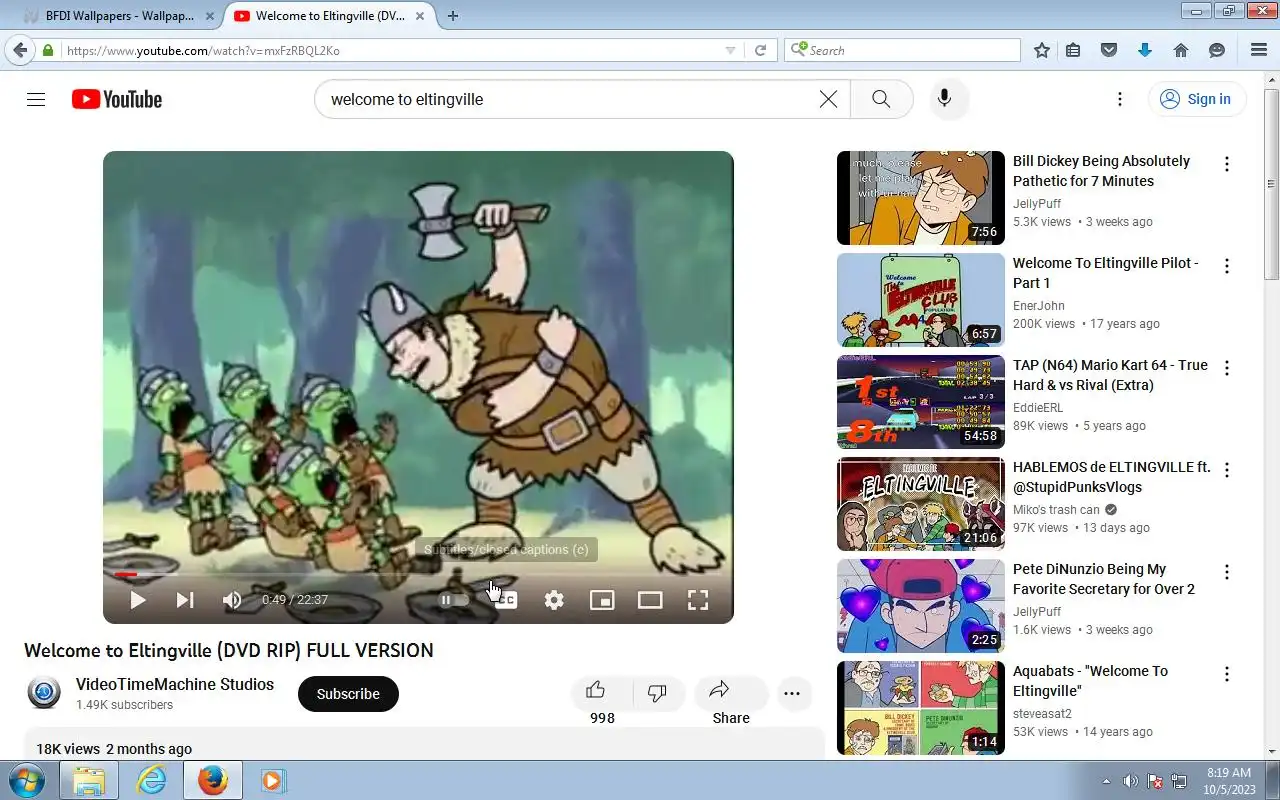Mute the video volume
Image resolution: width=1280 pixels, height=800 pixels.
(232, 600)
